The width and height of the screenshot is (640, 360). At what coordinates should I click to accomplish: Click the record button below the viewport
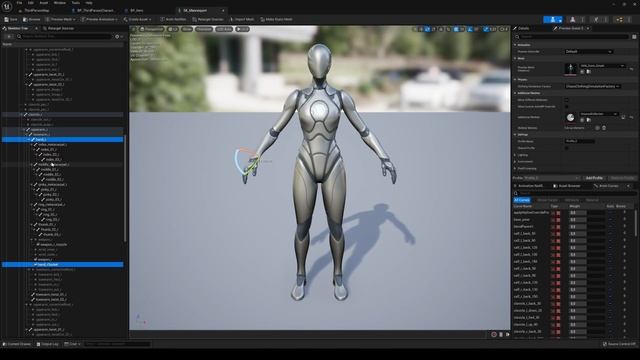(494, 335)
